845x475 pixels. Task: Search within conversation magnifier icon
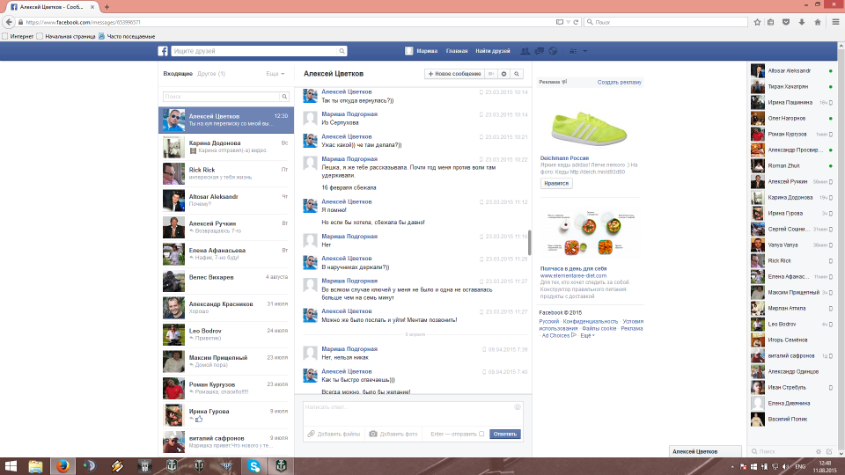(x=516, y=74)
